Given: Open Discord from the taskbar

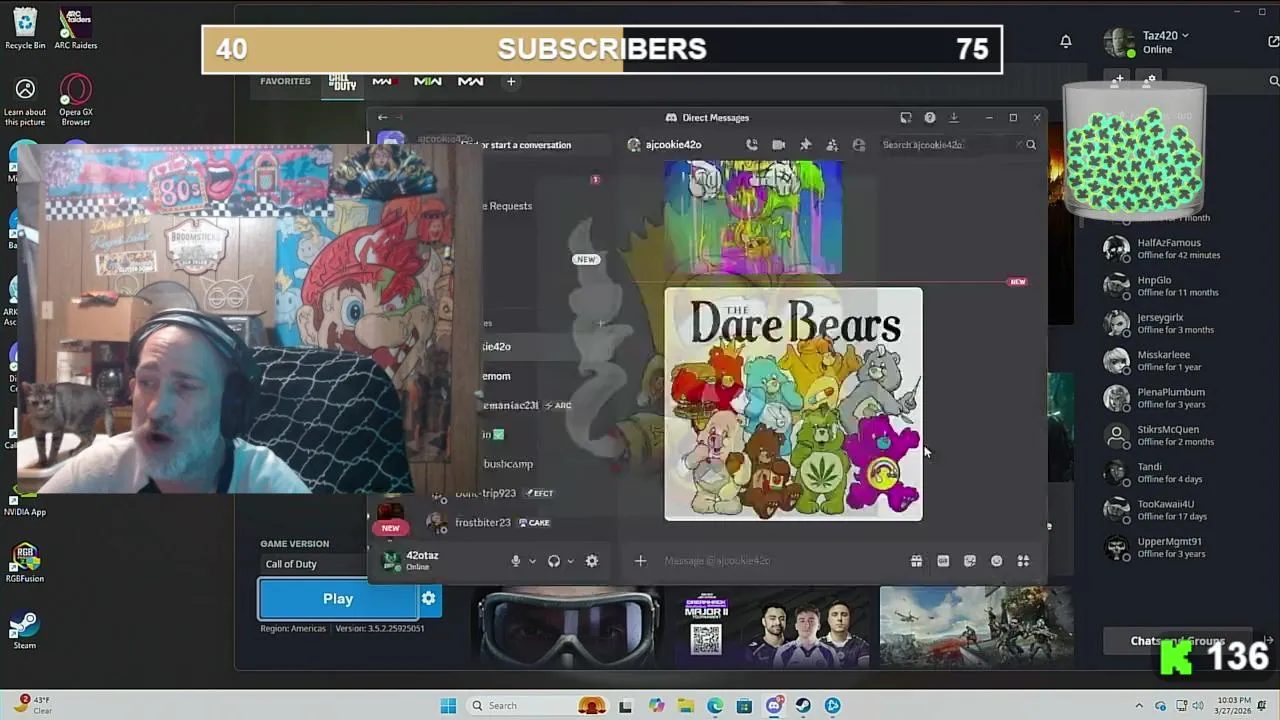Looking at the screenshot, I should pyautogui.click(x=774, y=706).
